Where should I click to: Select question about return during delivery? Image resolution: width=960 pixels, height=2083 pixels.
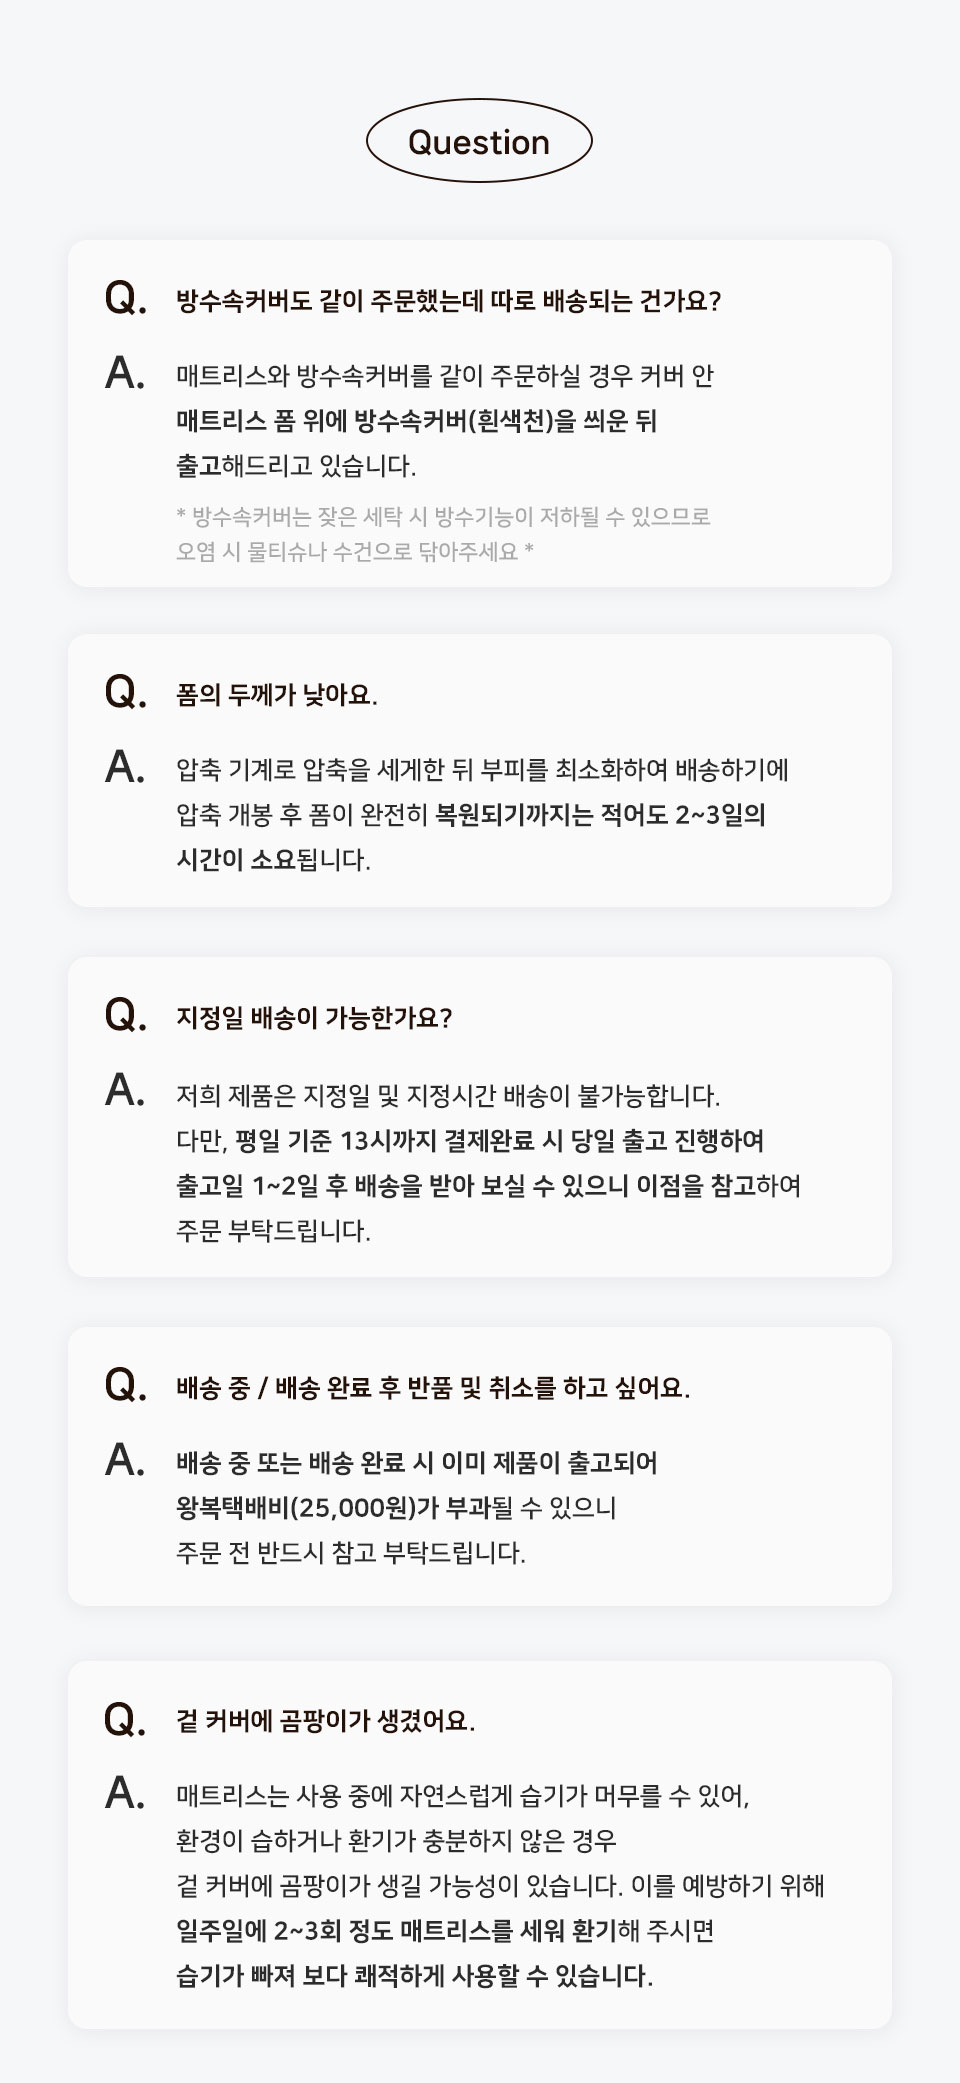point(433,1388)
